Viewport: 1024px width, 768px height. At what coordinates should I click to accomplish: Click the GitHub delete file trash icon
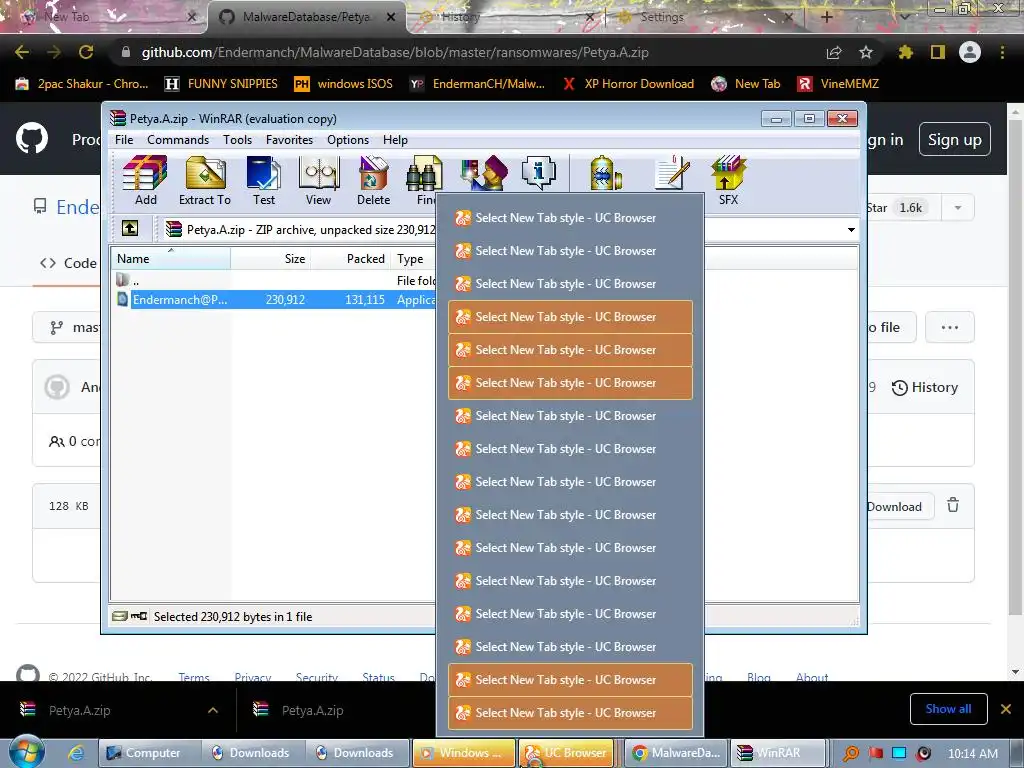pyautogui.click(x=953, y=505)
